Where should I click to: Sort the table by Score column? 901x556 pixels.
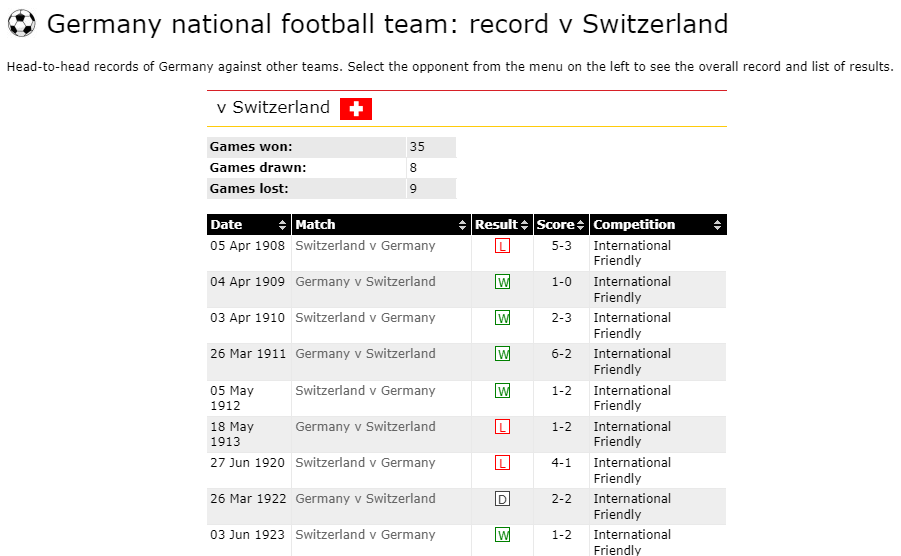click(x=560, y=225)
